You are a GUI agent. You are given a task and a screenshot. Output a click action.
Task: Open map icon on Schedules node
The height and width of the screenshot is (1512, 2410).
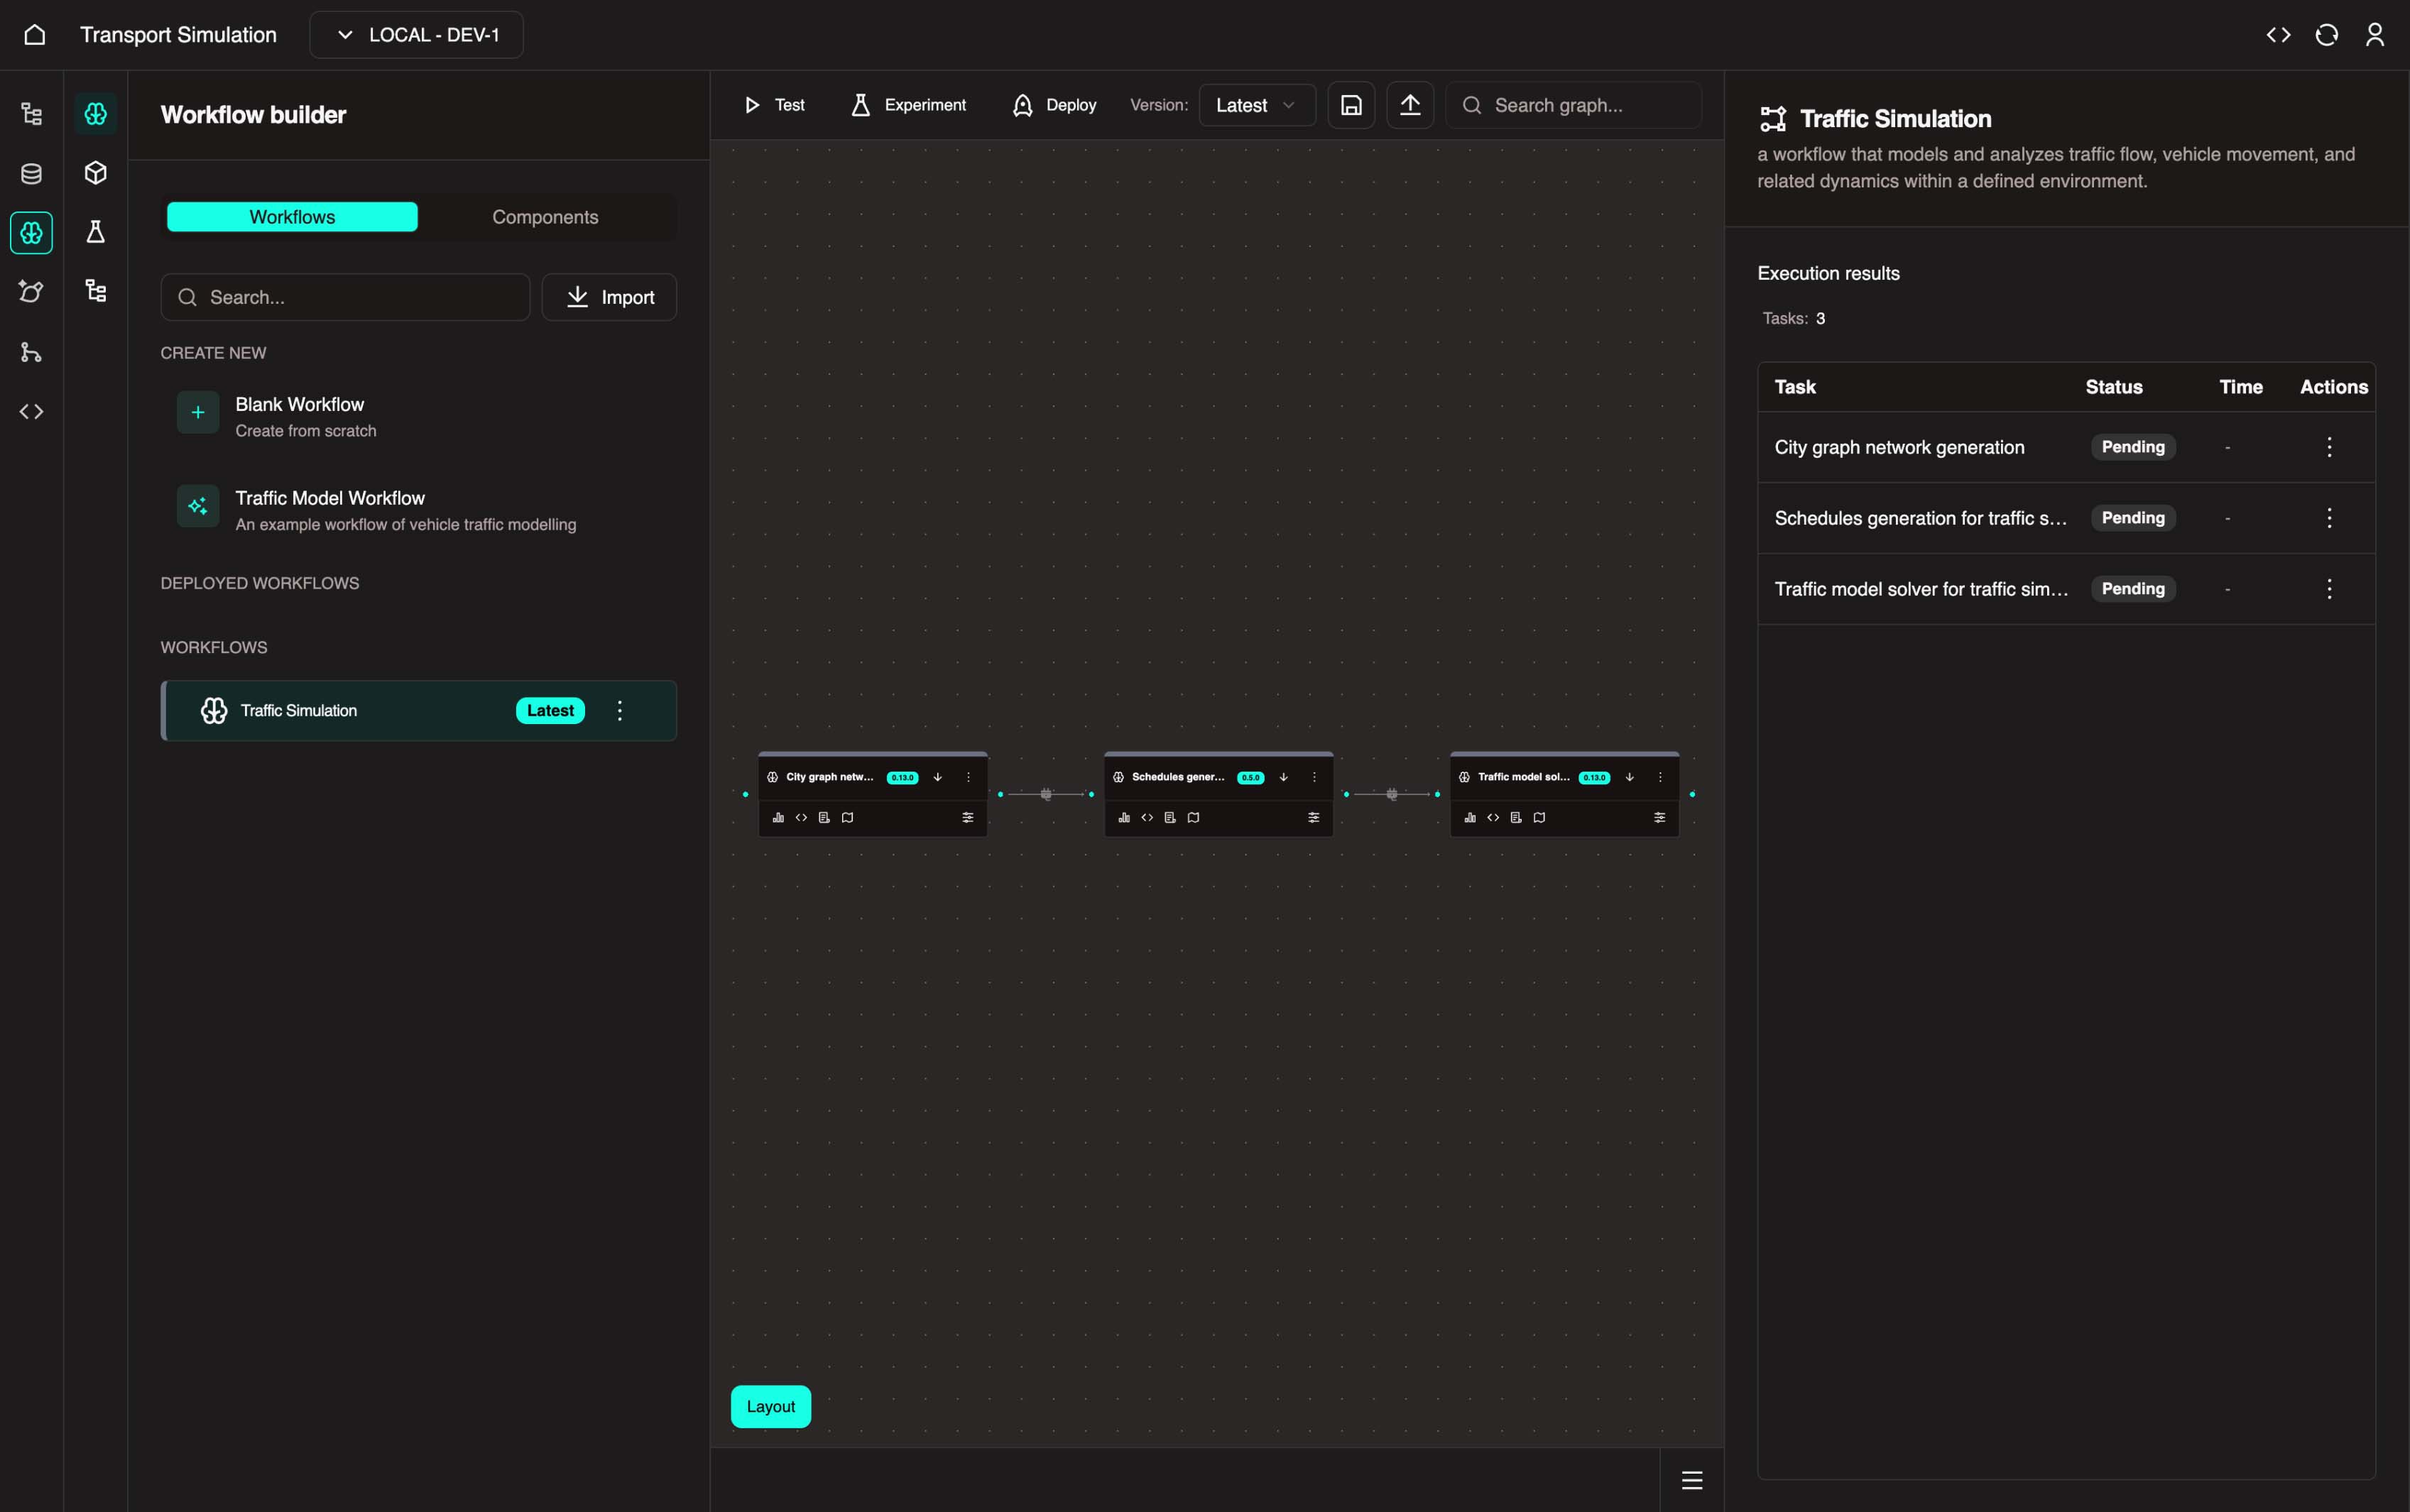click(x=1193, y=818)
